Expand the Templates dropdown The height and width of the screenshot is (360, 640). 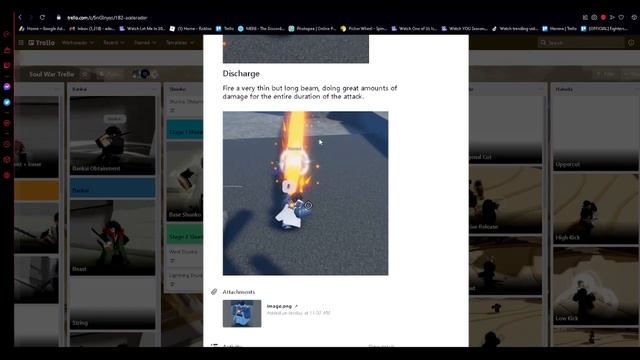(180, 42)
